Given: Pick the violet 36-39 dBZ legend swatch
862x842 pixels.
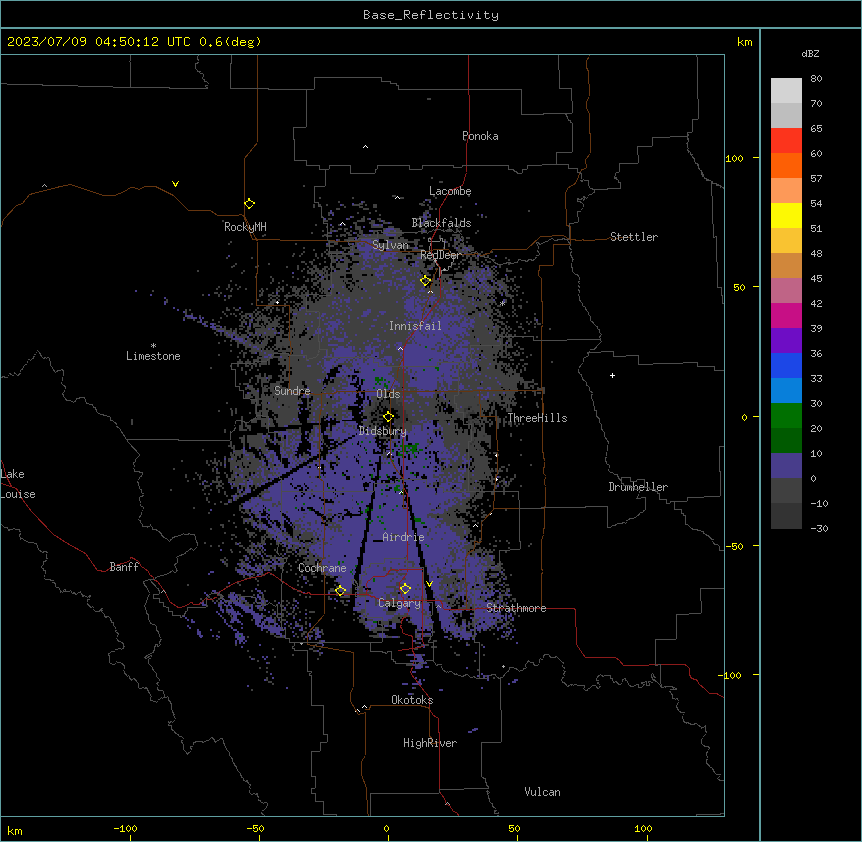Looking at the screenshot, I should coord(786,341).
